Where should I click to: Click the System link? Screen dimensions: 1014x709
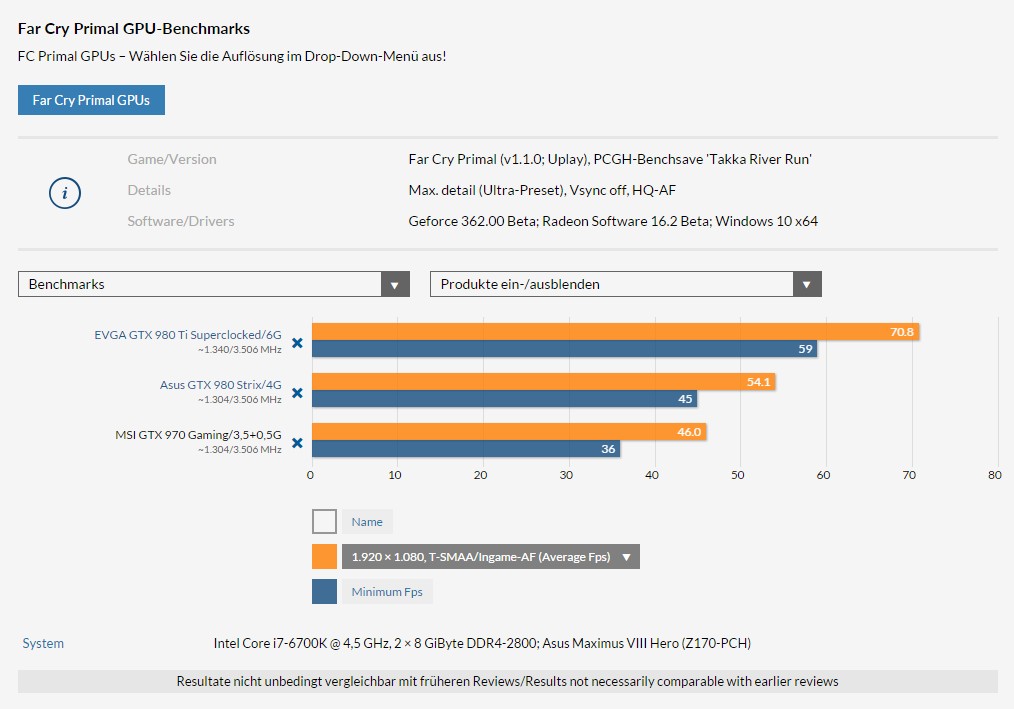click(x=43, y=643)
